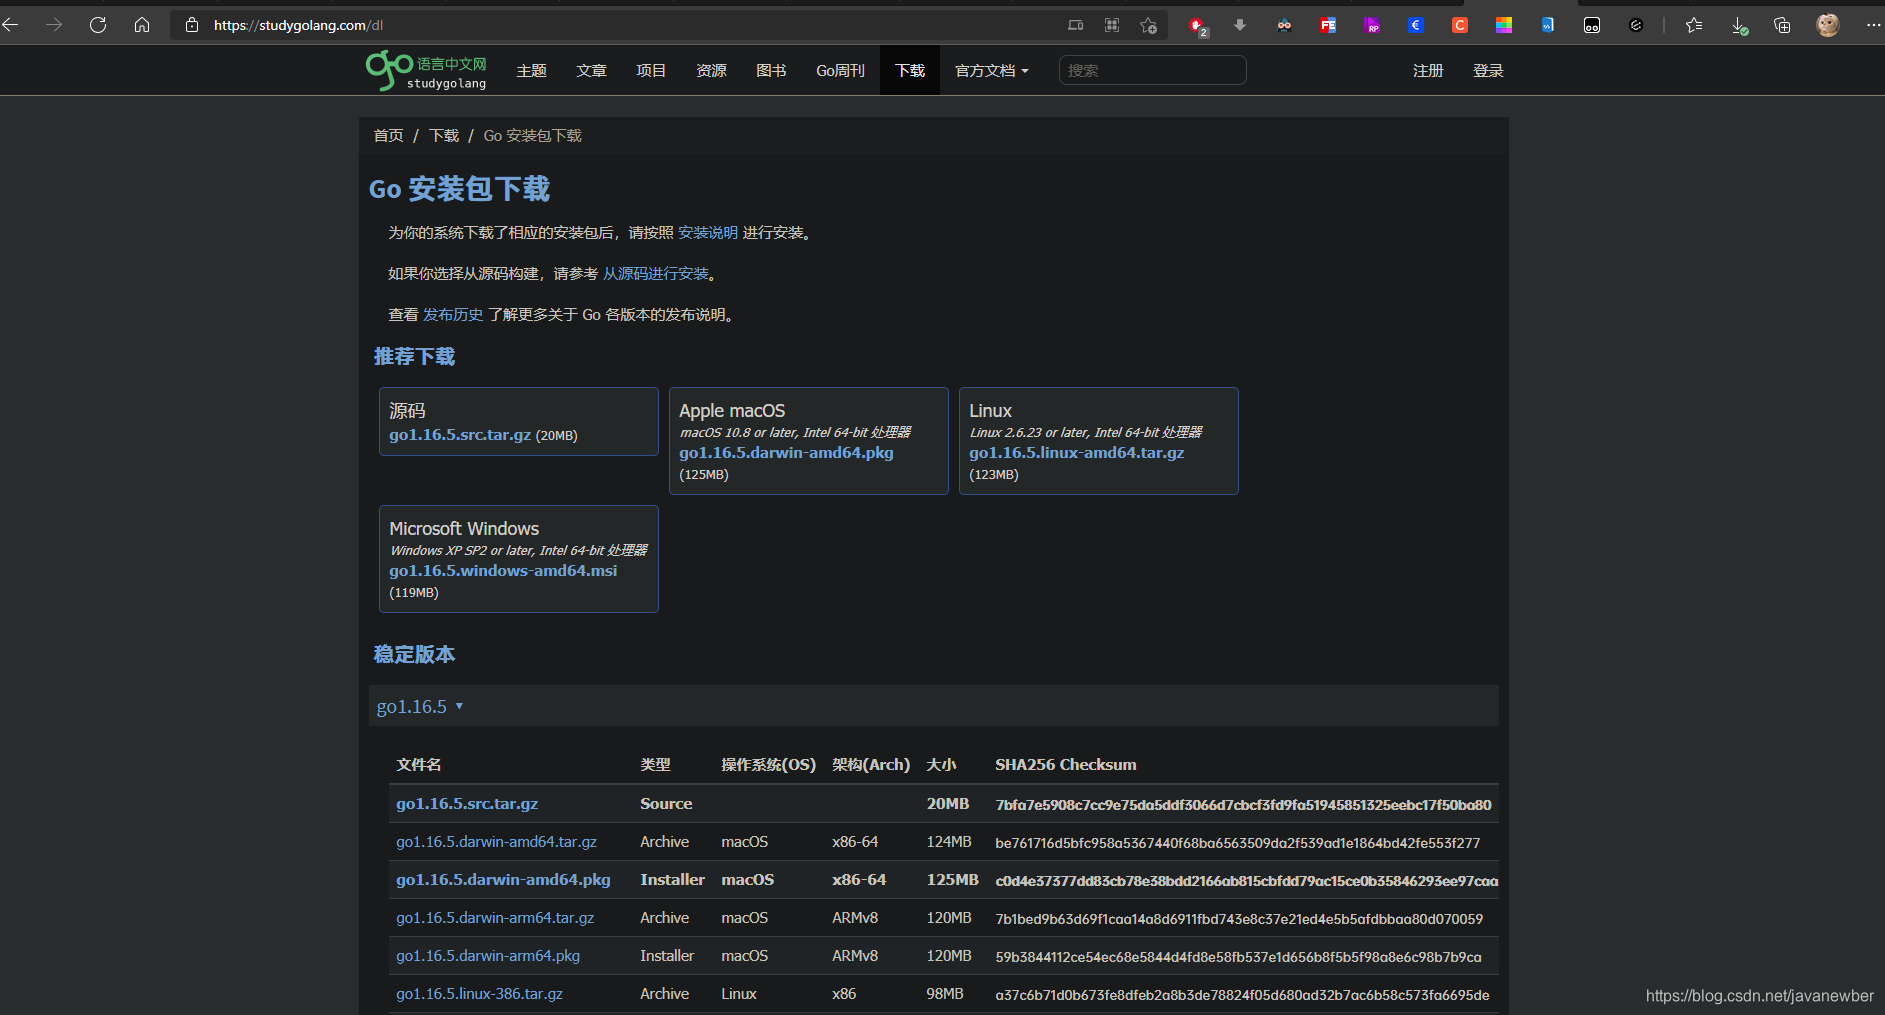Open browser settings and more menu
This screenshot has width=1885, height=1015.
click(x=1872, y=25)
